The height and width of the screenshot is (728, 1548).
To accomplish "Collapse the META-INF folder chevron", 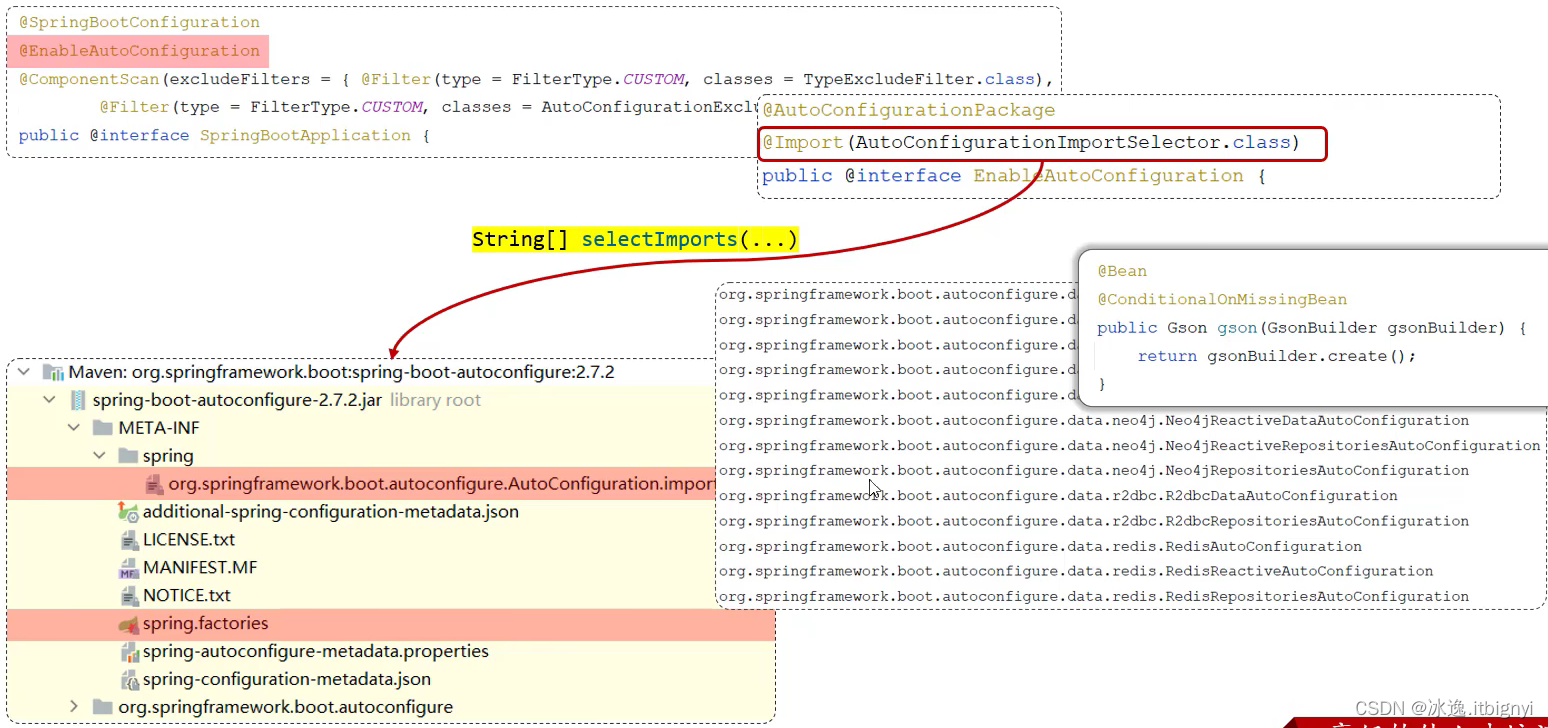I will click(74, 428).
